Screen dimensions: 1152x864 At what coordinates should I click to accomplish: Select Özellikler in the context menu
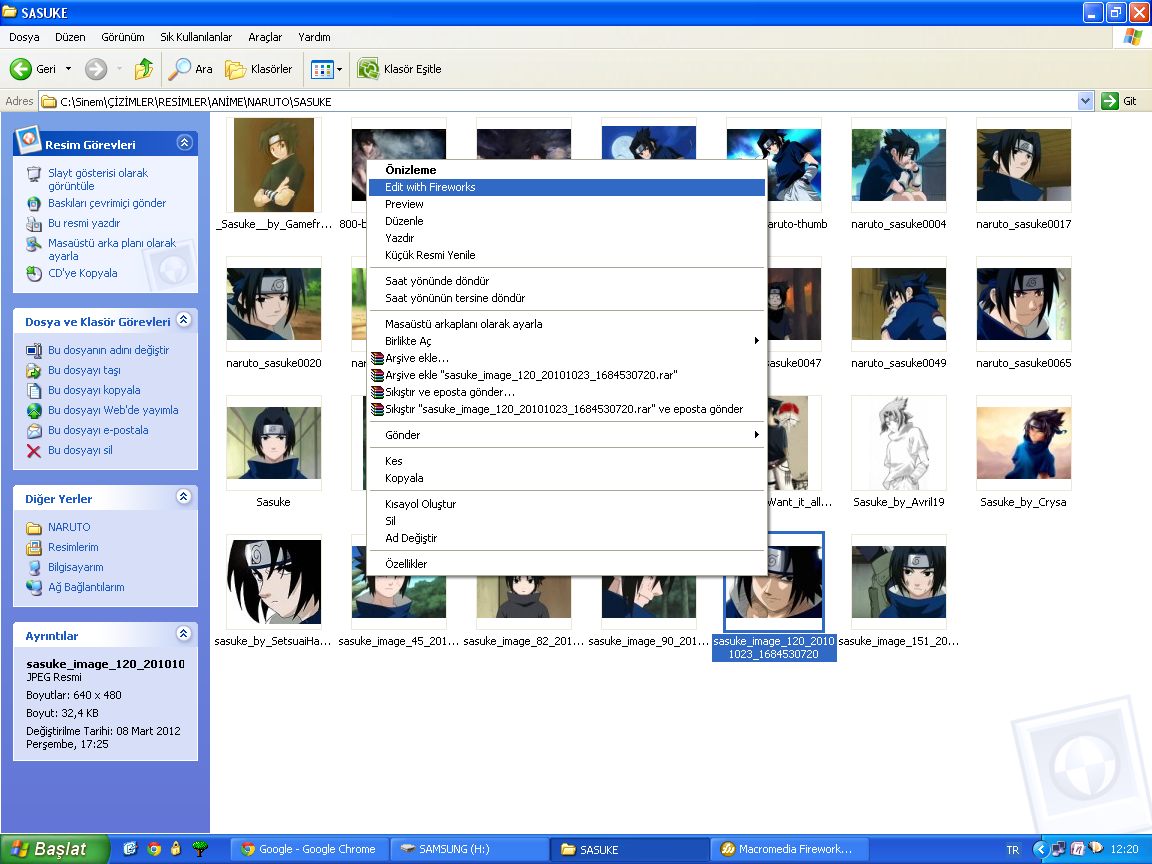coord(566,564)
